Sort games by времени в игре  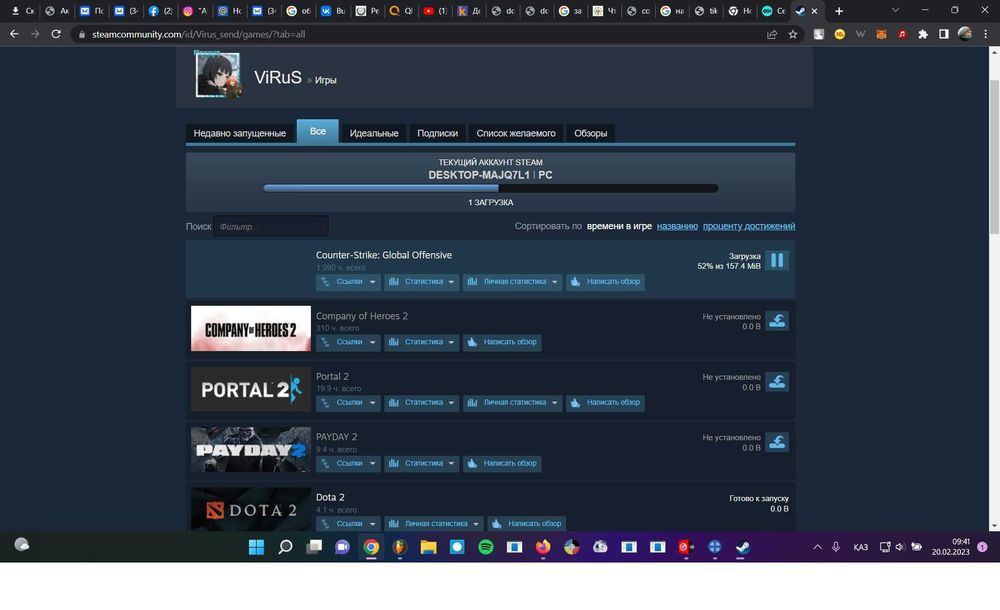(619, 226)
